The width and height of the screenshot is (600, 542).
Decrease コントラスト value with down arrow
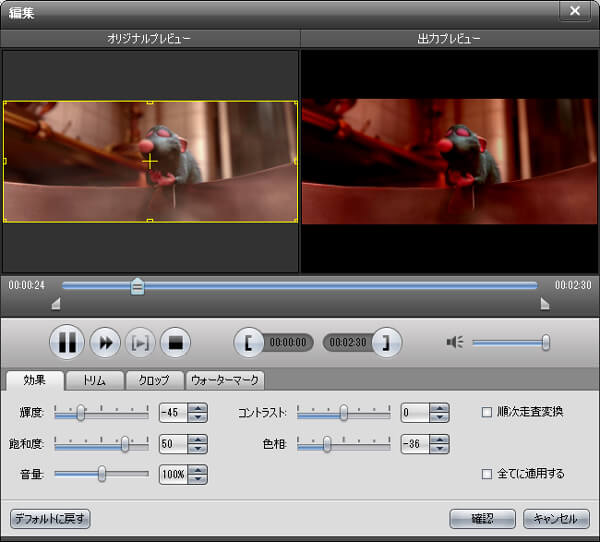point(439,417)
